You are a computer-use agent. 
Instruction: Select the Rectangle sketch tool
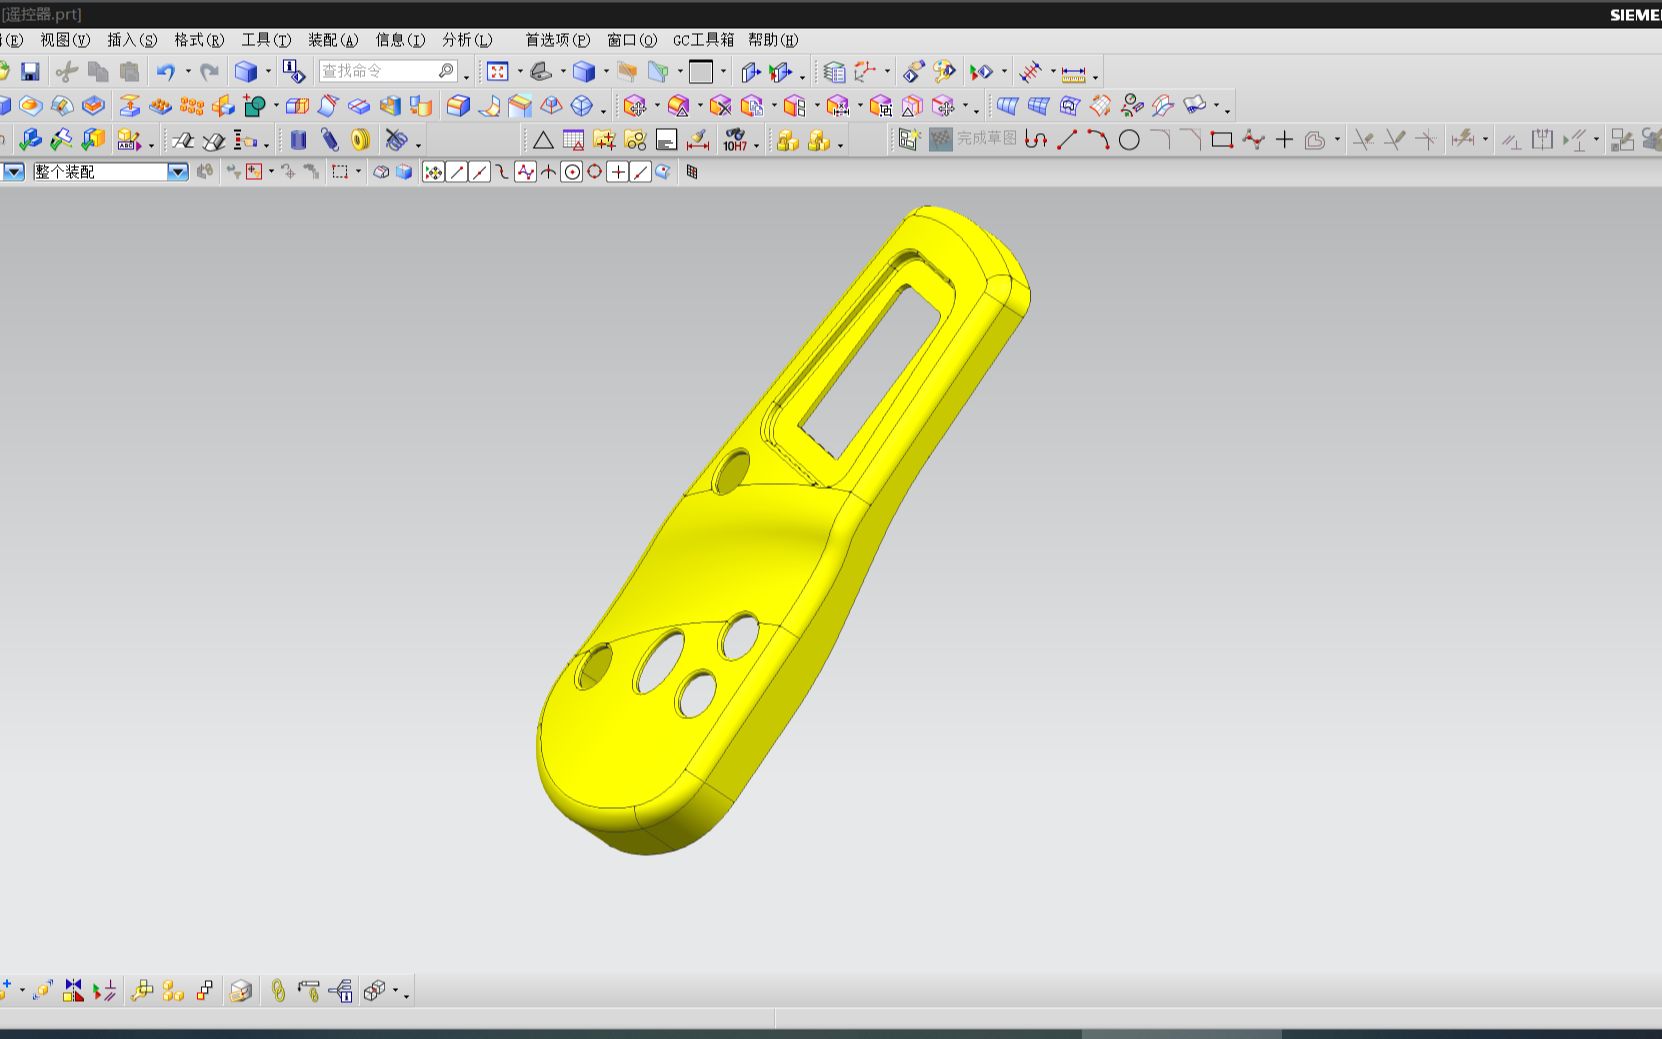pyautogui.click(x=1221, y=140)
